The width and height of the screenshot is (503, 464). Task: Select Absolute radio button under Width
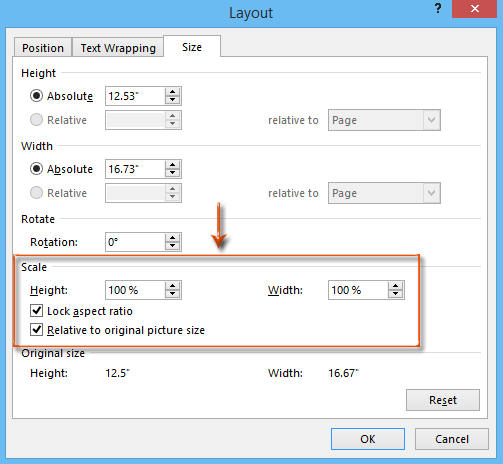tap(36, 169)
